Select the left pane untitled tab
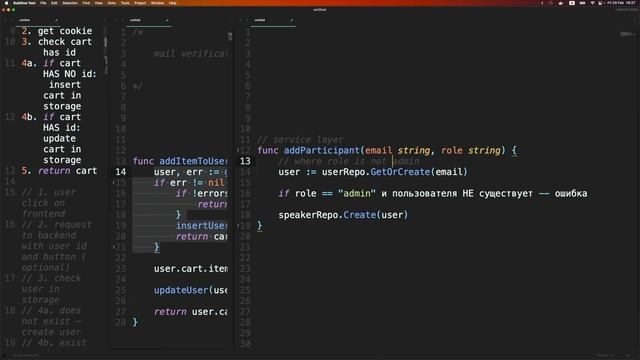 point(37,20)
